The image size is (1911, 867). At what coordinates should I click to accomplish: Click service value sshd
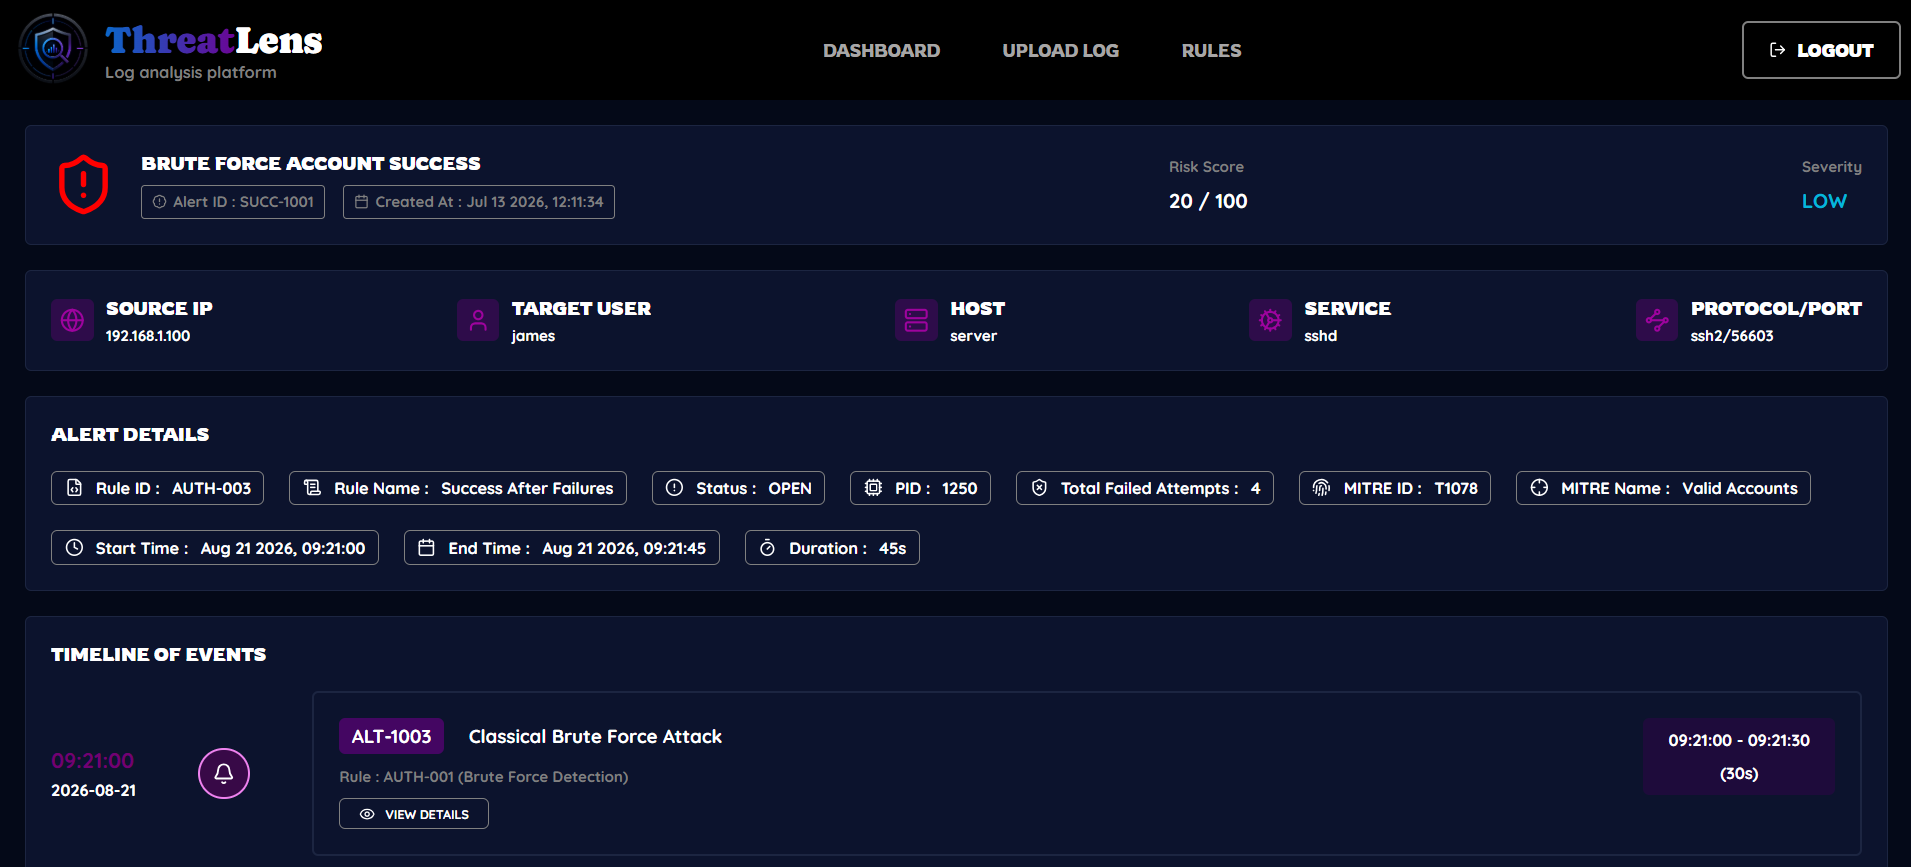click(x=1320, y=336)
